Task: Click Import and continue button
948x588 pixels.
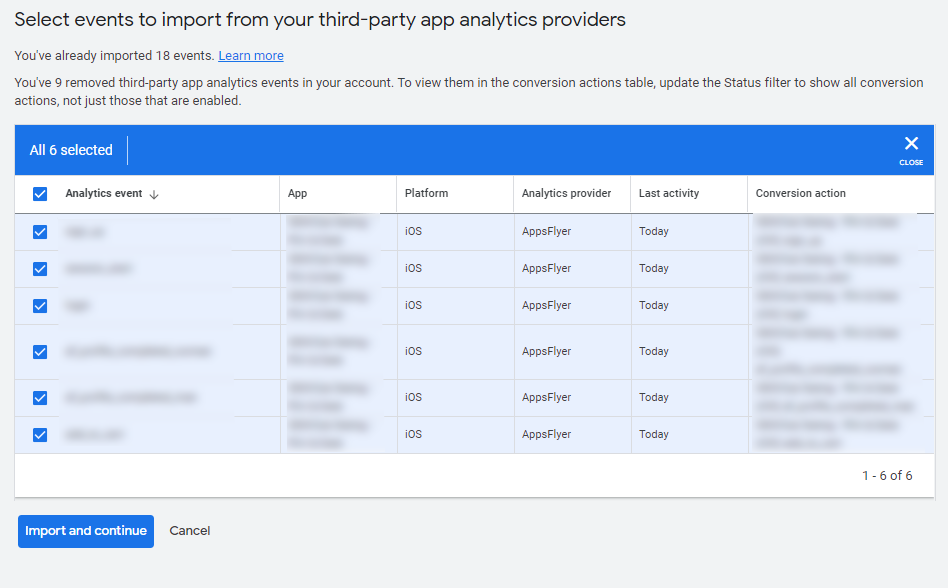Action: click(x=86, y=531)
